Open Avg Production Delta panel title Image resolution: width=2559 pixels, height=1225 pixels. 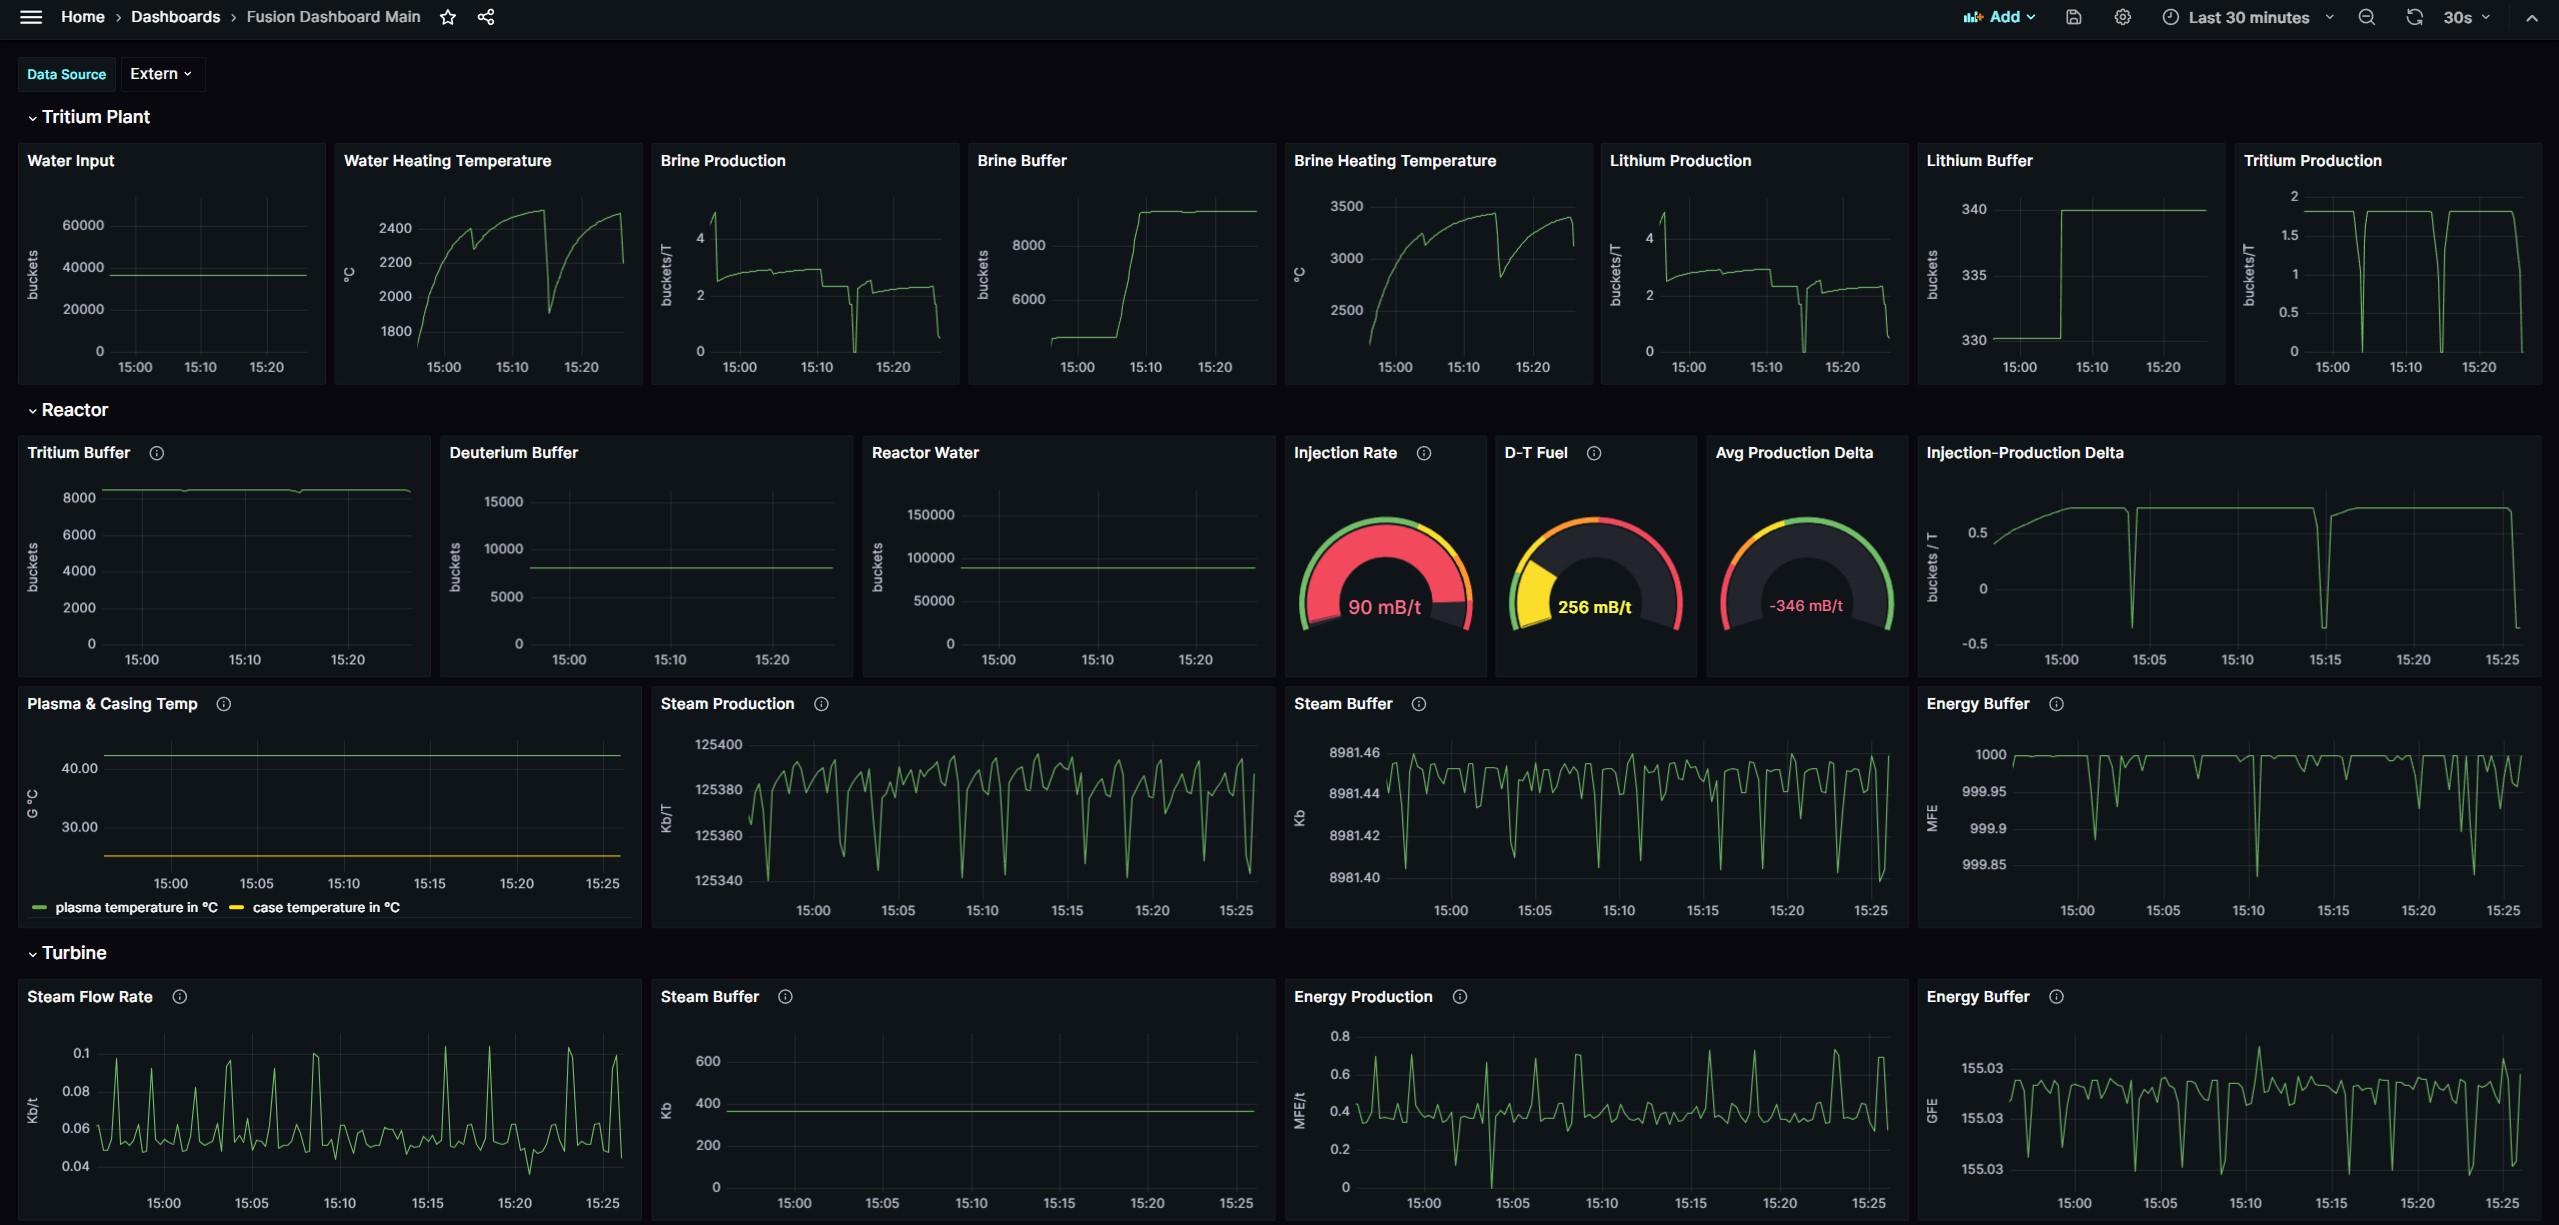coord(1794,453)
